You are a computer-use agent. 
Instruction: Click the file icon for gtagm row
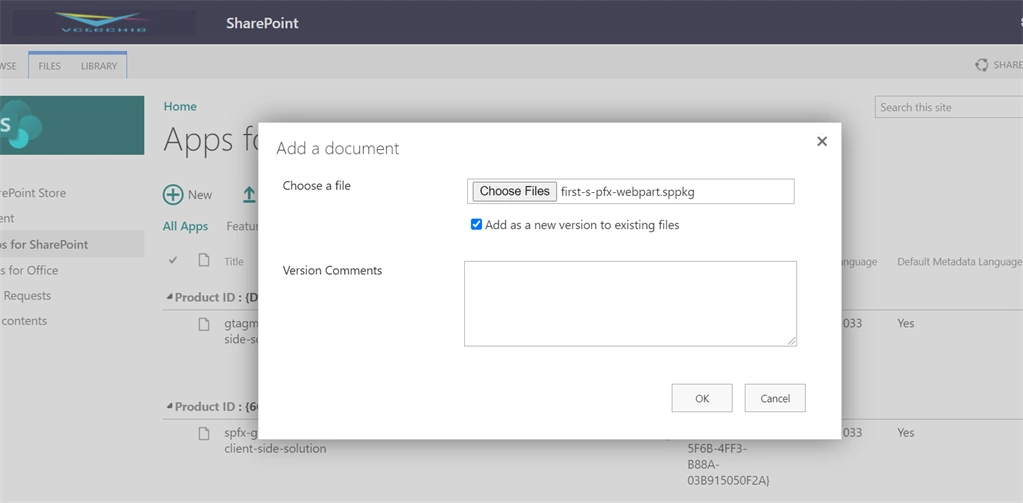(204, 324)
